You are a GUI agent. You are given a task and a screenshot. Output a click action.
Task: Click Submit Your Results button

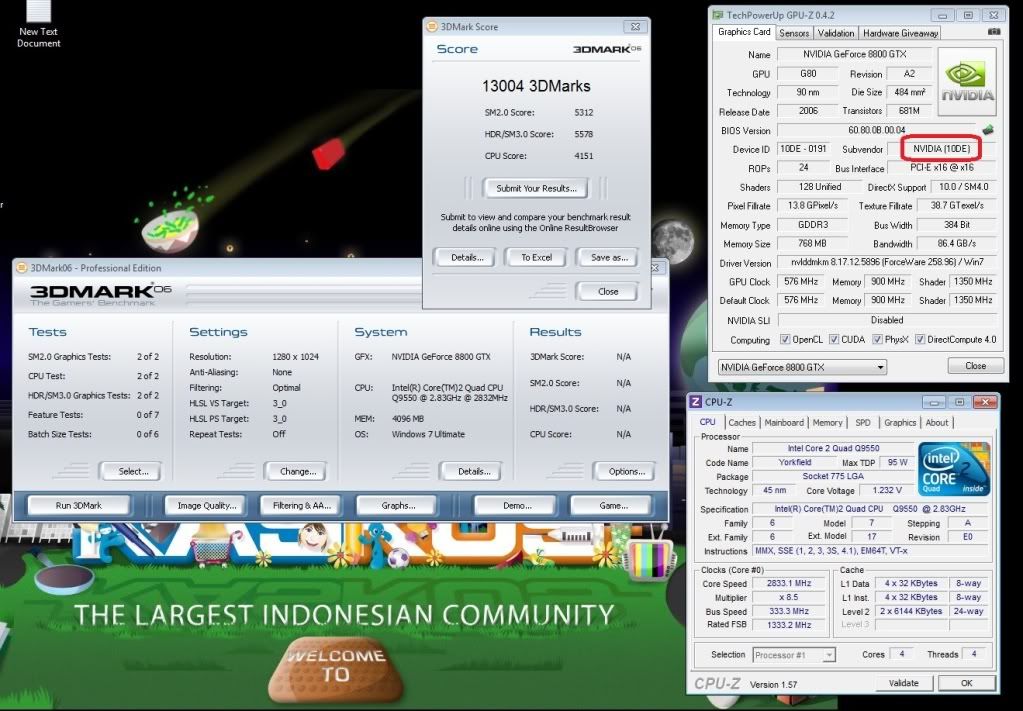[x=536, y=189]
